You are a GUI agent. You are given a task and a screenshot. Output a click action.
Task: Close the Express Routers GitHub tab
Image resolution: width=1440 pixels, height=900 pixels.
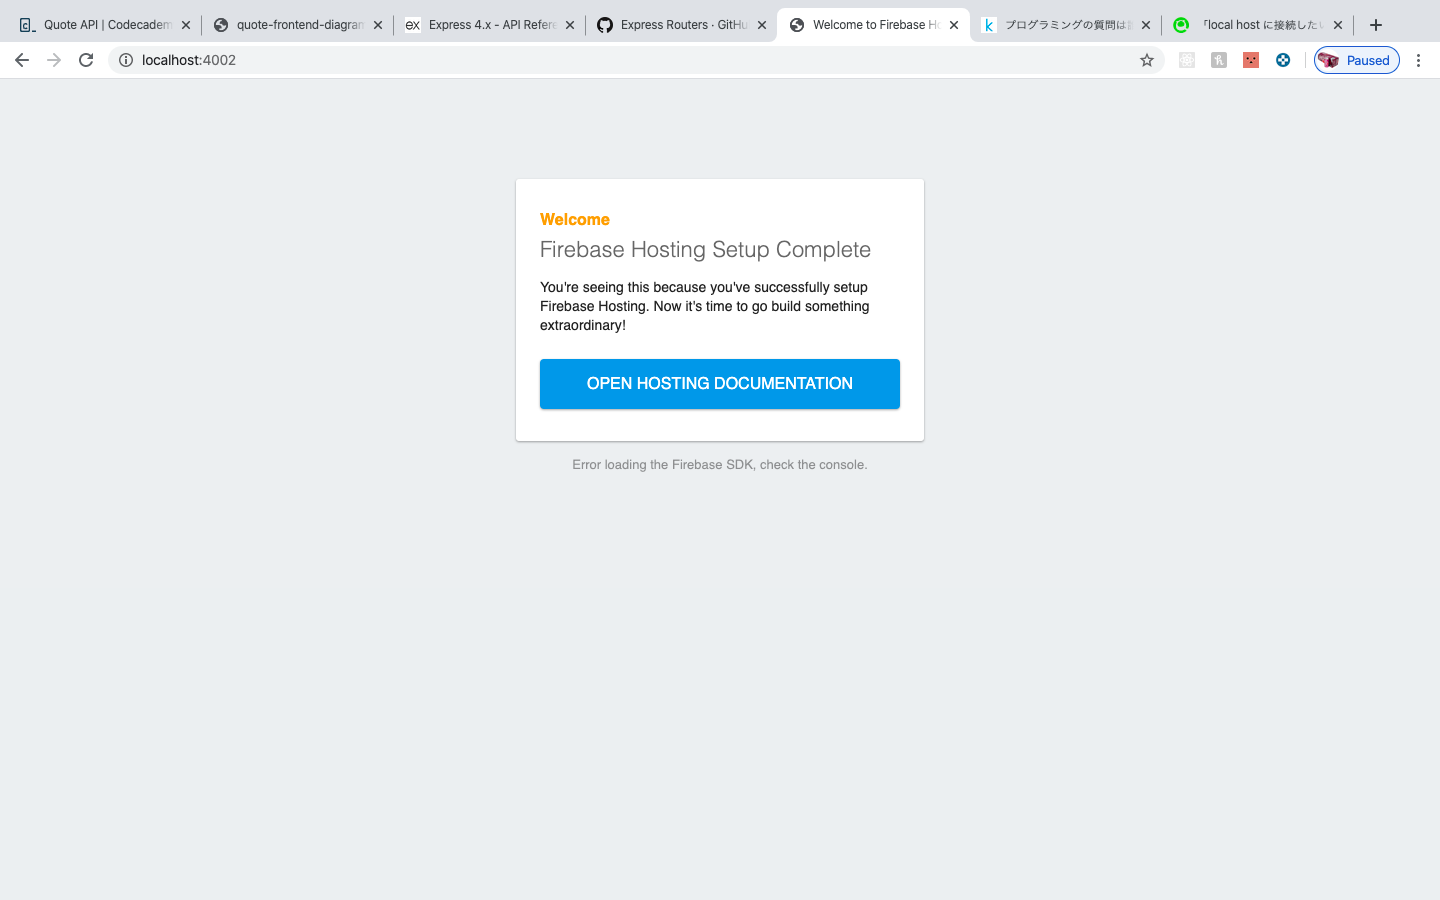coord(762,25)
